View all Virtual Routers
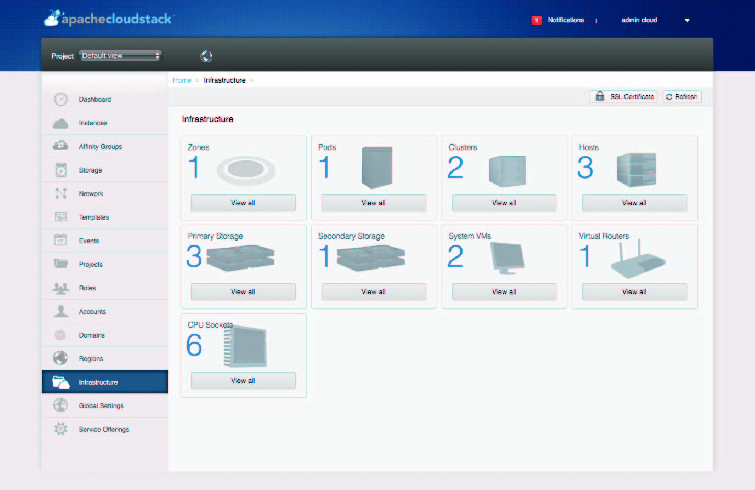The width and height of the screenshot is (755, 490). [x=634, y=292]
